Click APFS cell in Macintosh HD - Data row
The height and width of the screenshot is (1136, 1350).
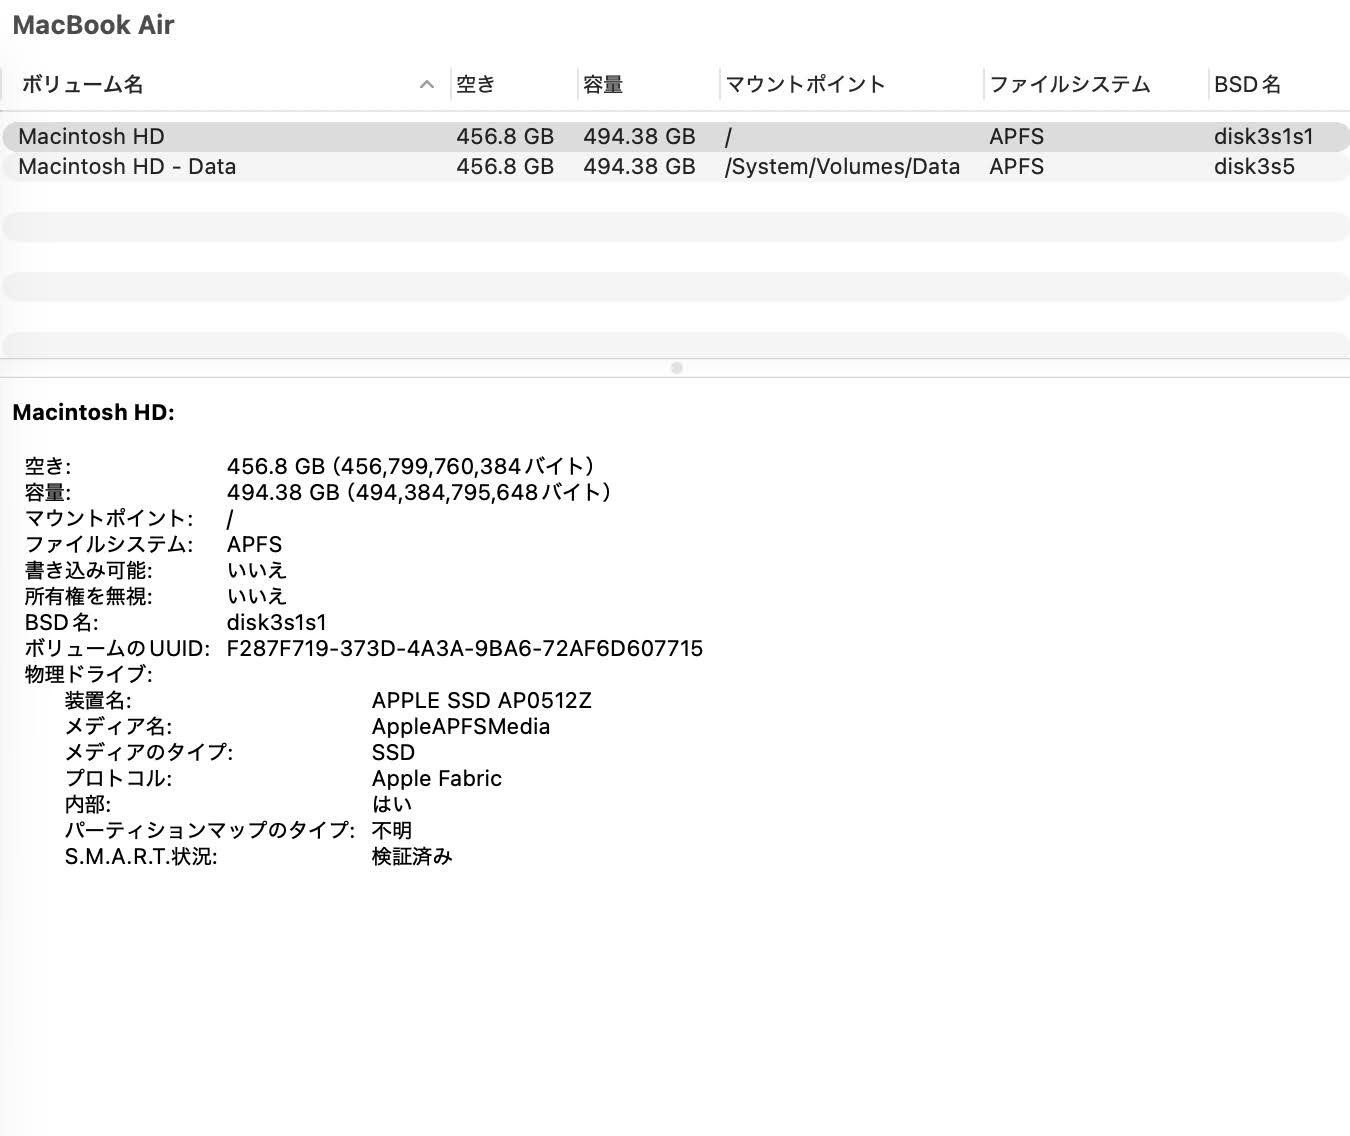(x=1017, y=167)
